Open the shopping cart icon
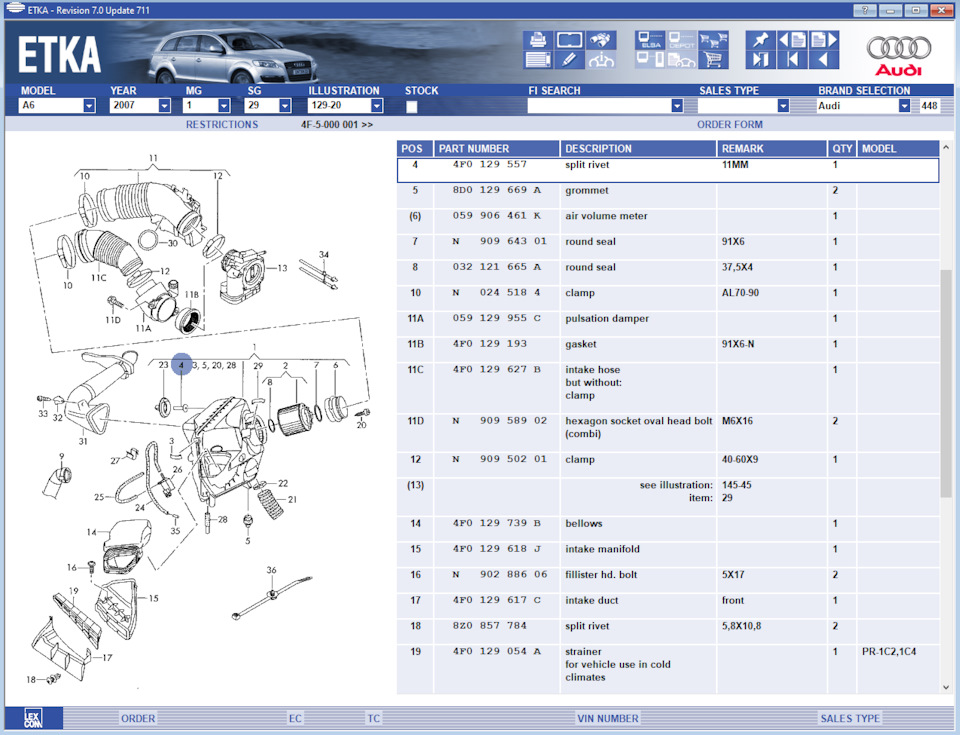960x735 pixels. 713,60
